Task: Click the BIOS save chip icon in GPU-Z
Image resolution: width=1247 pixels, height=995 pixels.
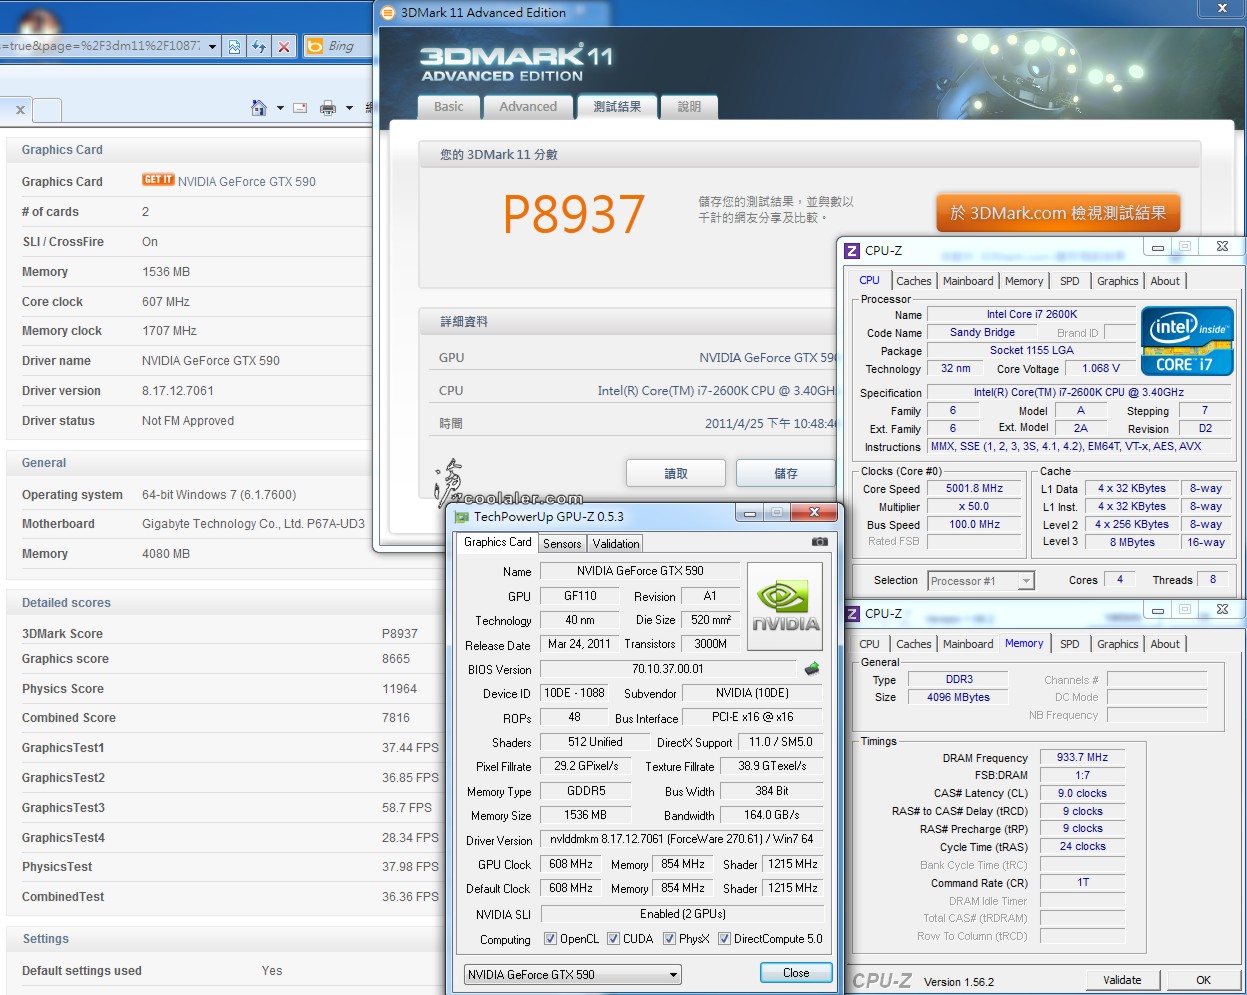Action: click(x=812, y=669)
